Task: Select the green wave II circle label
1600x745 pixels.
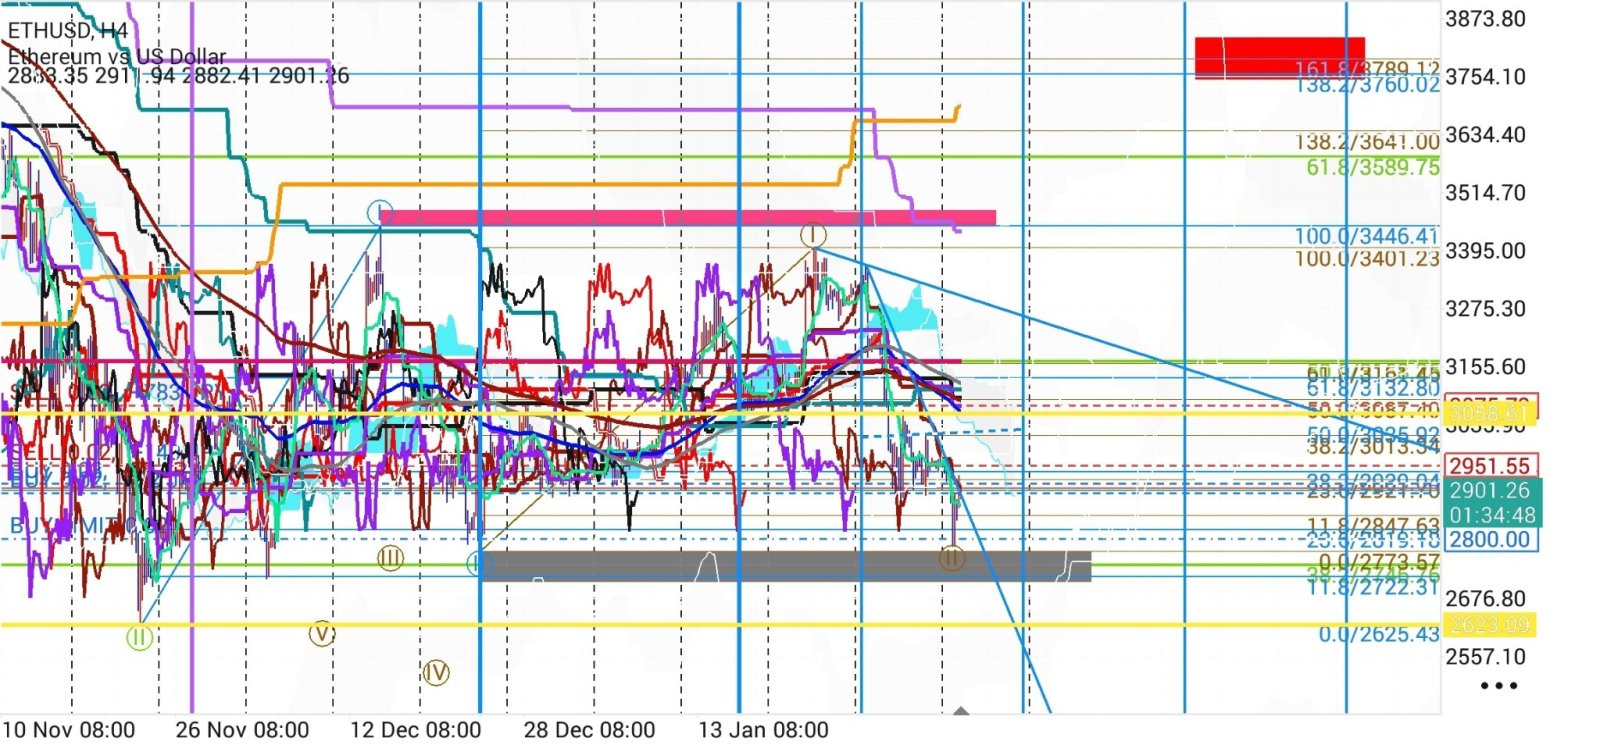Action: pos(139,636)
